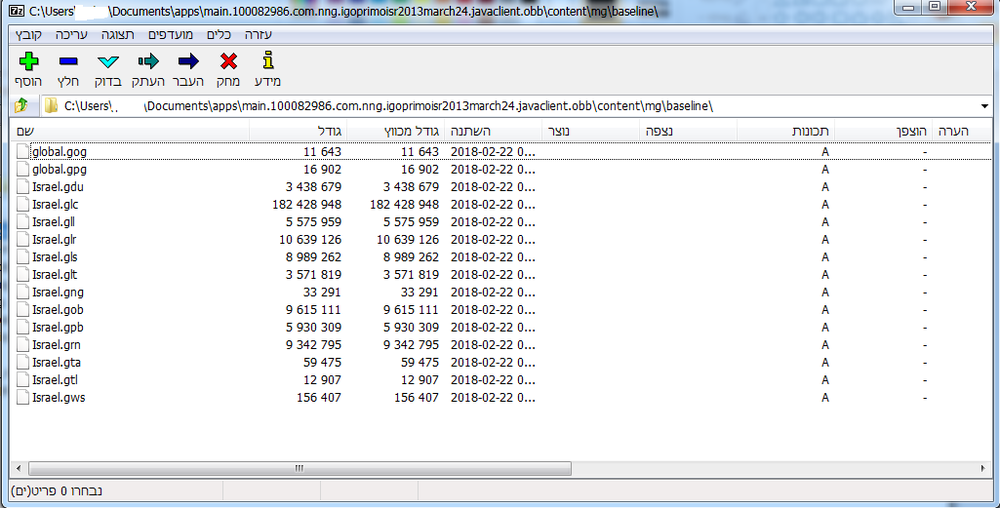Sort by Packed Size (גודל מכווץ) header

pyautogui.click(x=395, y=131)
